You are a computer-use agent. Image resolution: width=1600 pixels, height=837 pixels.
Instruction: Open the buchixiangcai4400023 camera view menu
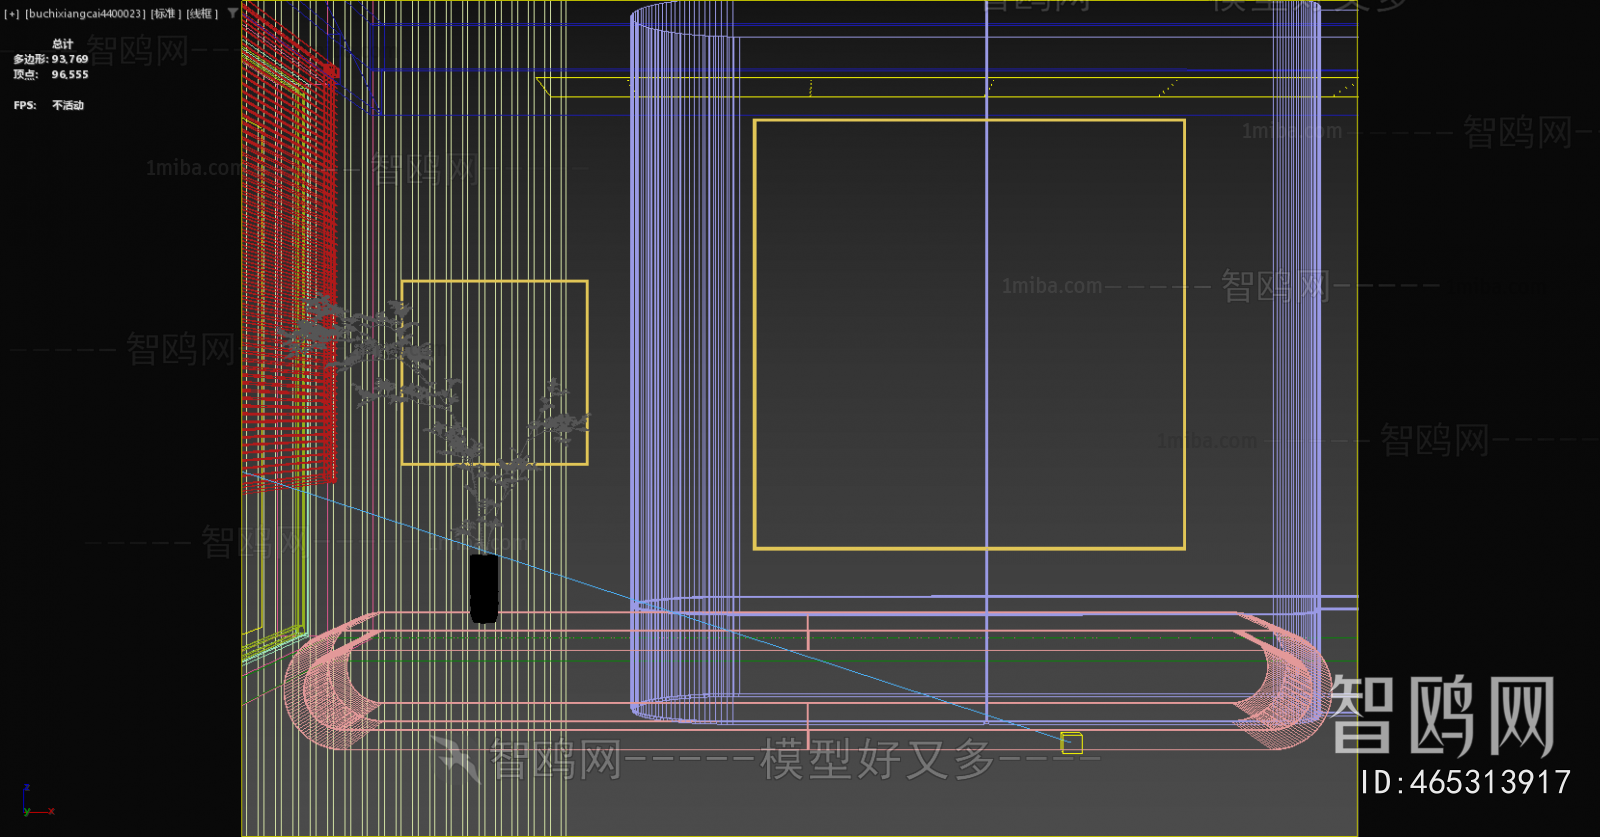click(x=85, y=14)
